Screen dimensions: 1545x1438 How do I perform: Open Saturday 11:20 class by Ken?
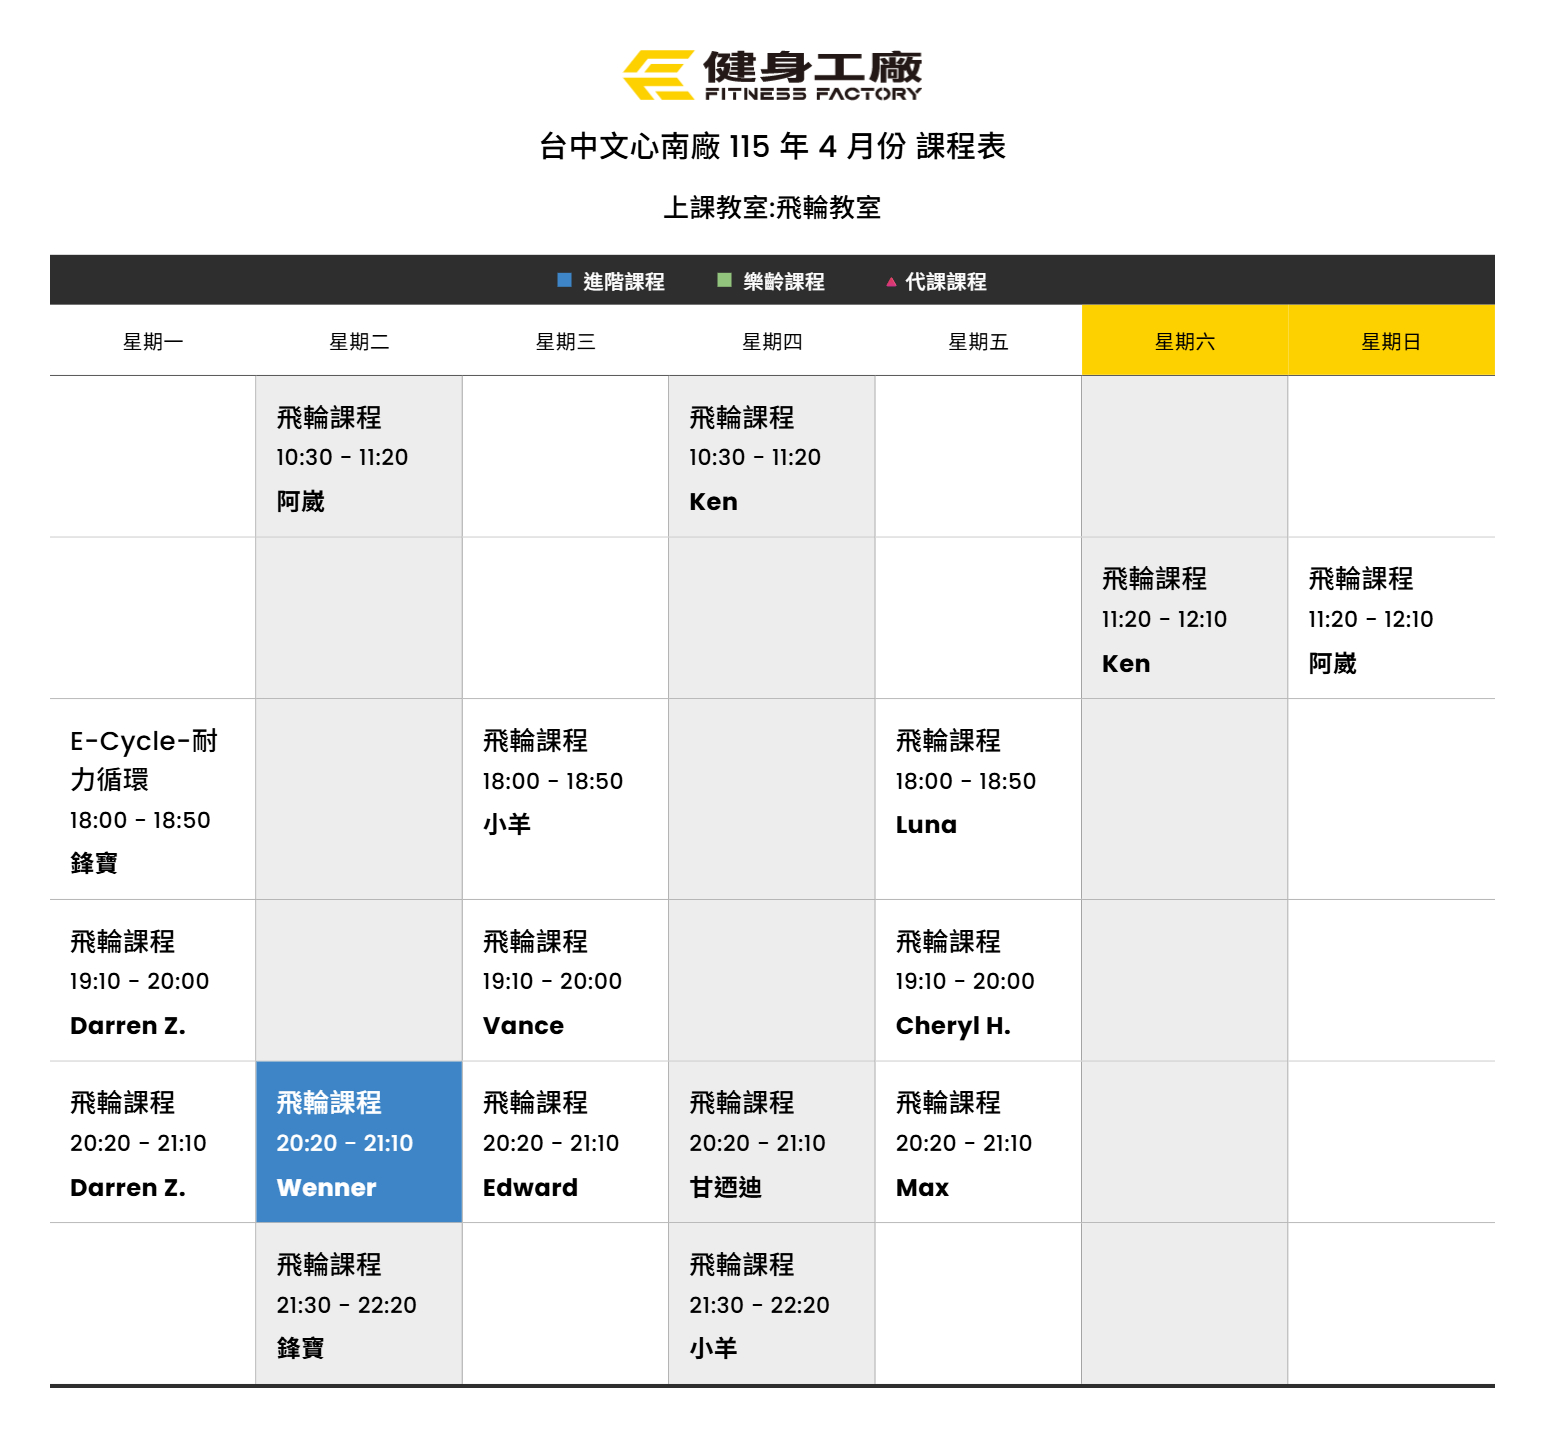1184,619
